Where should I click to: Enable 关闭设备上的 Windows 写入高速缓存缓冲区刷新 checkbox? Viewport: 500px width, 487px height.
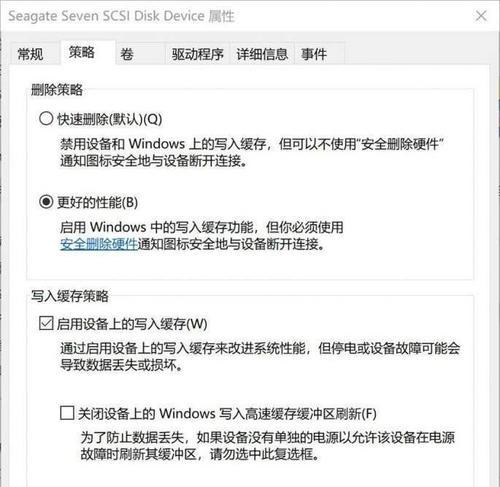point(67,413)
